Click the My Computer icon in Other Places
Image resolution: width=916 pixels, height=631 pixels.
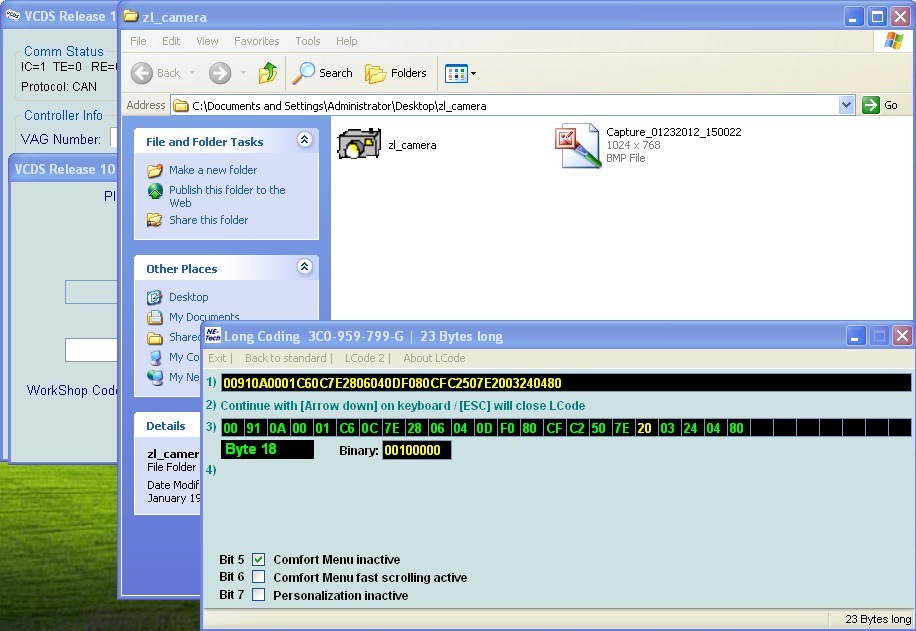pos(155,357)
